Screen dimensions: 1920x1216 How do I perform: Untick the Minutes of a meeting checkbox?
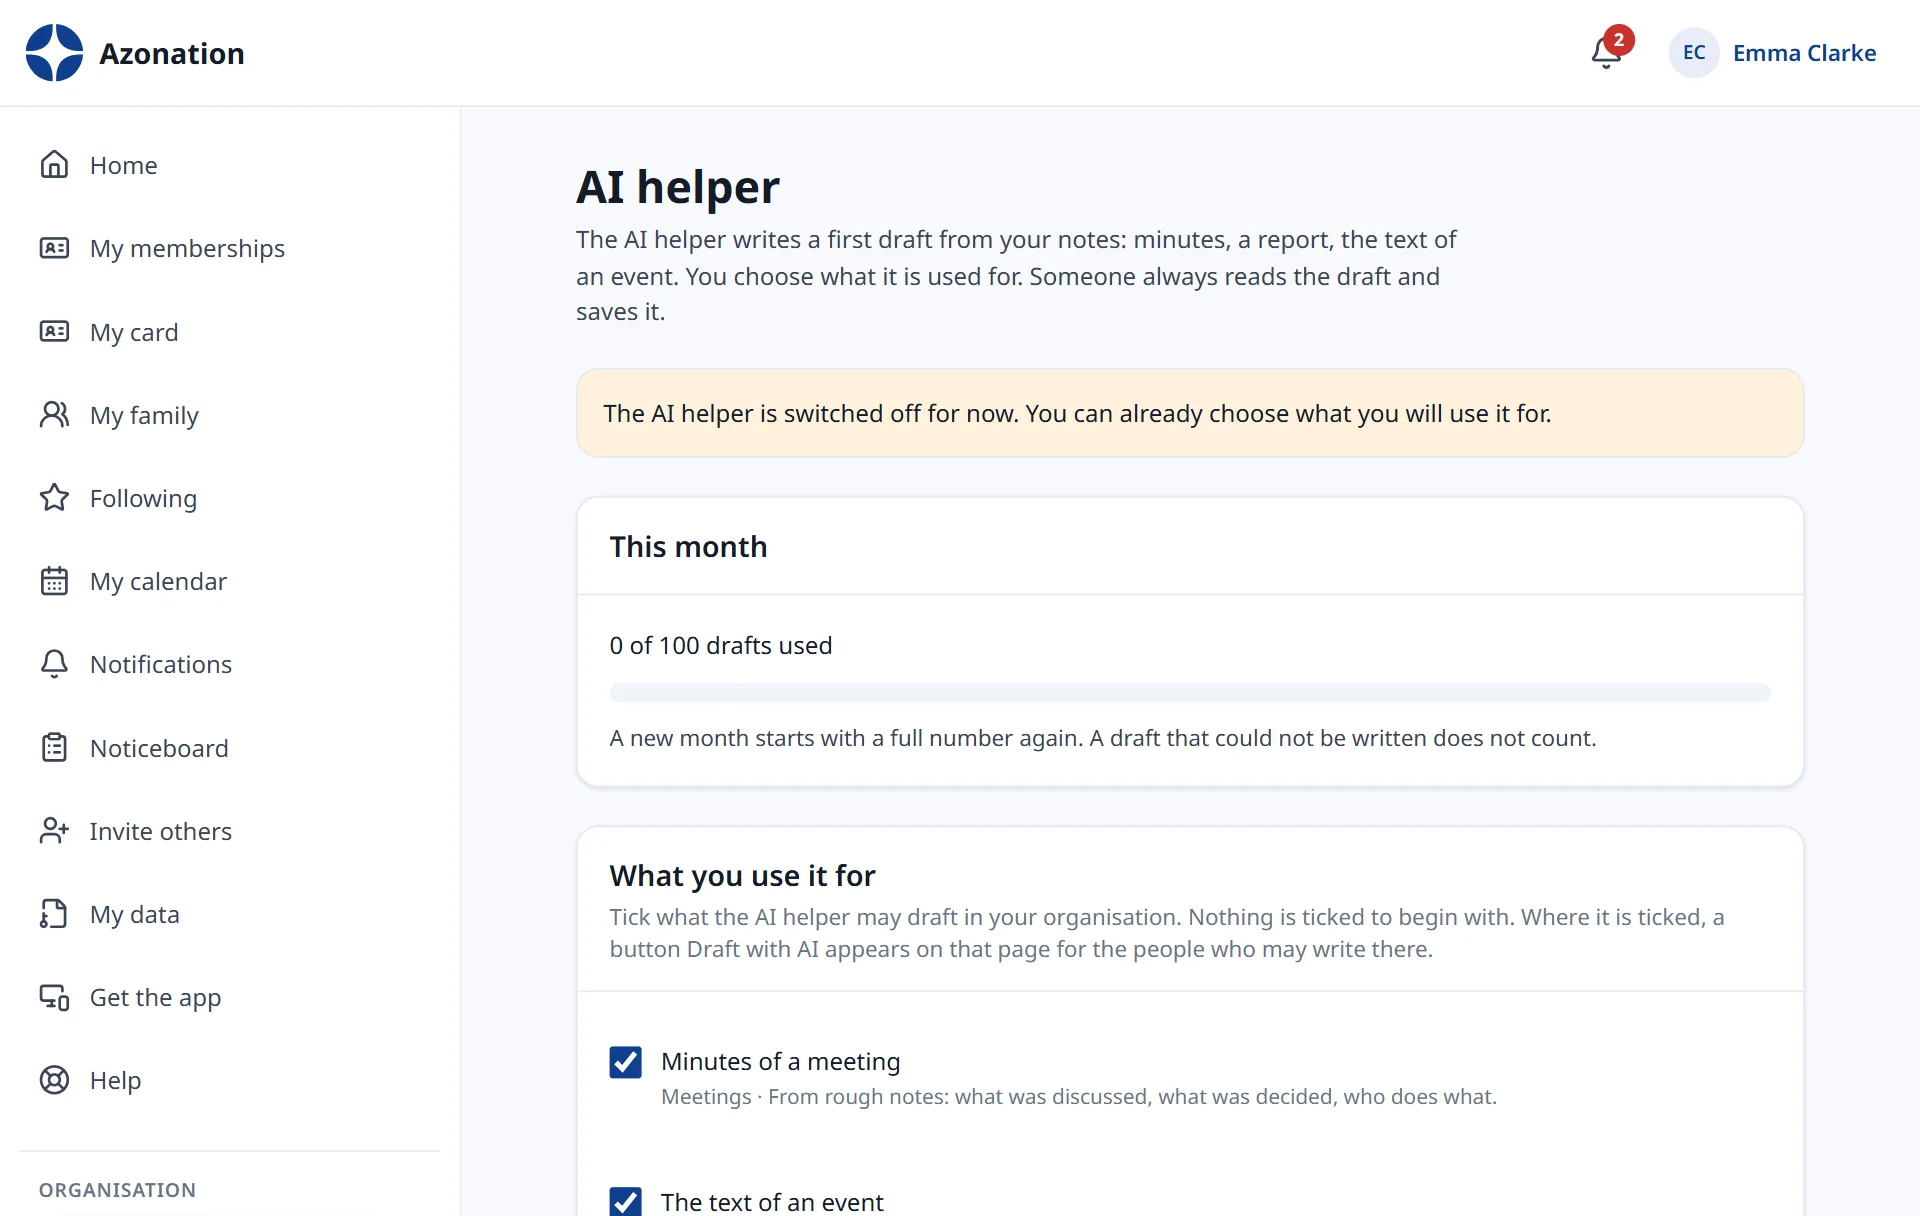[626, 1062]
